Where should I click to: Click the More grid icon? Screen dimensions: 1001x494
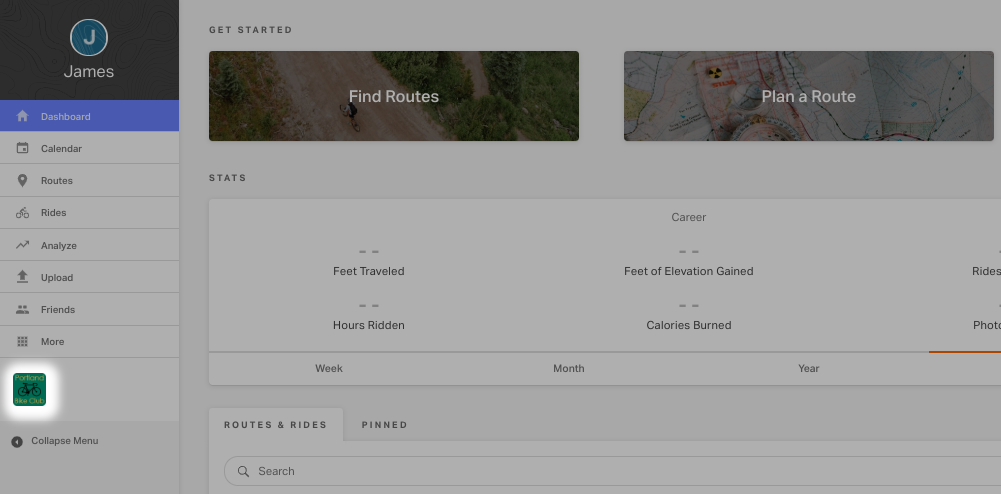22,341
